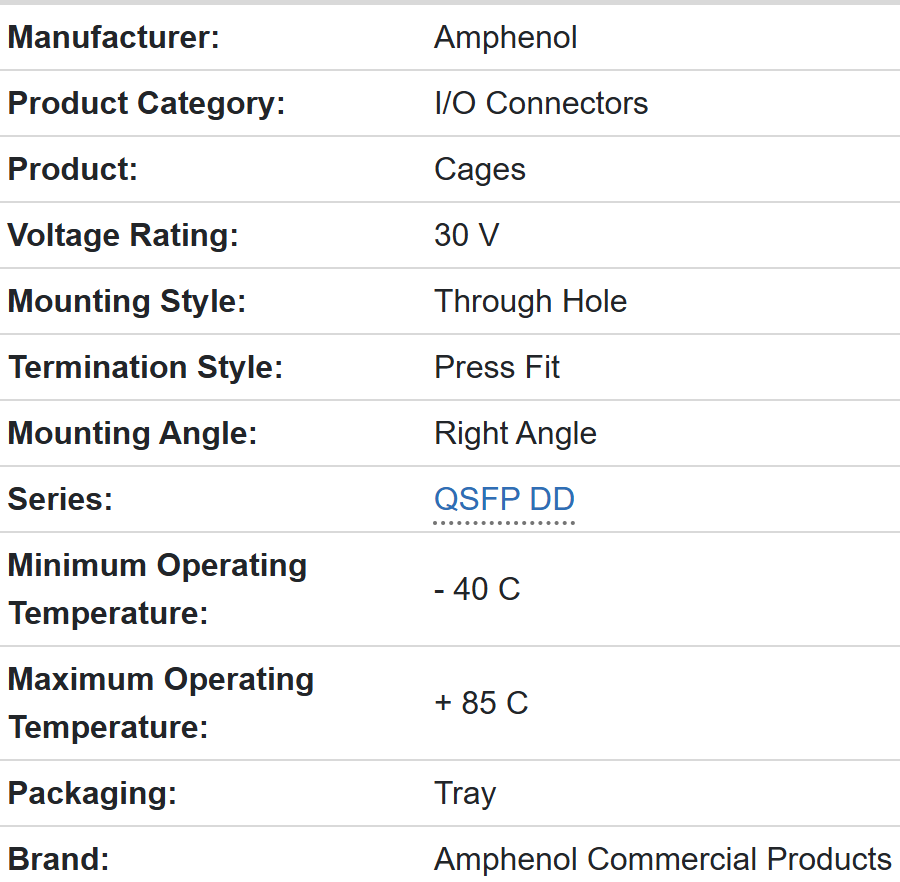Select the Press Fit value
The width and height of the screenshot is (900, 882).
(497, 368)
